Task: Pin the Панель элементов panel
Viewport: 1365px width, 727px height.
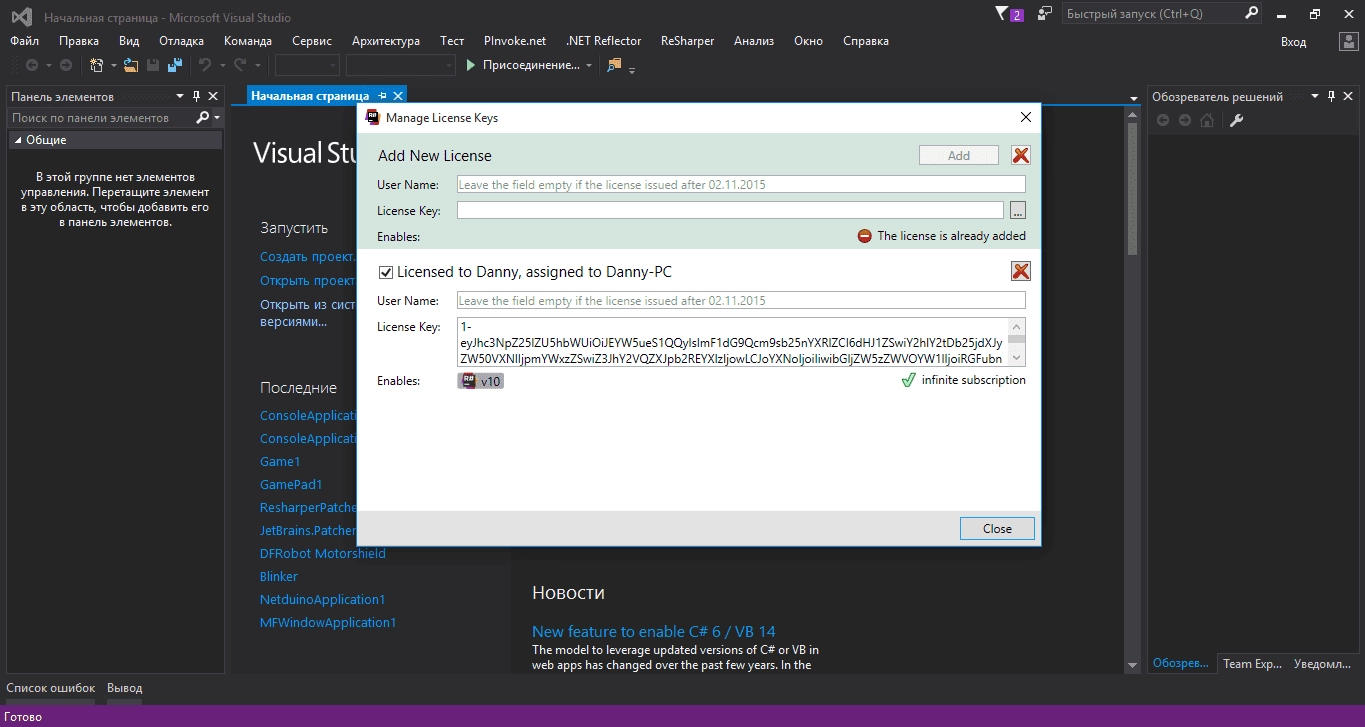Action: 196,96
